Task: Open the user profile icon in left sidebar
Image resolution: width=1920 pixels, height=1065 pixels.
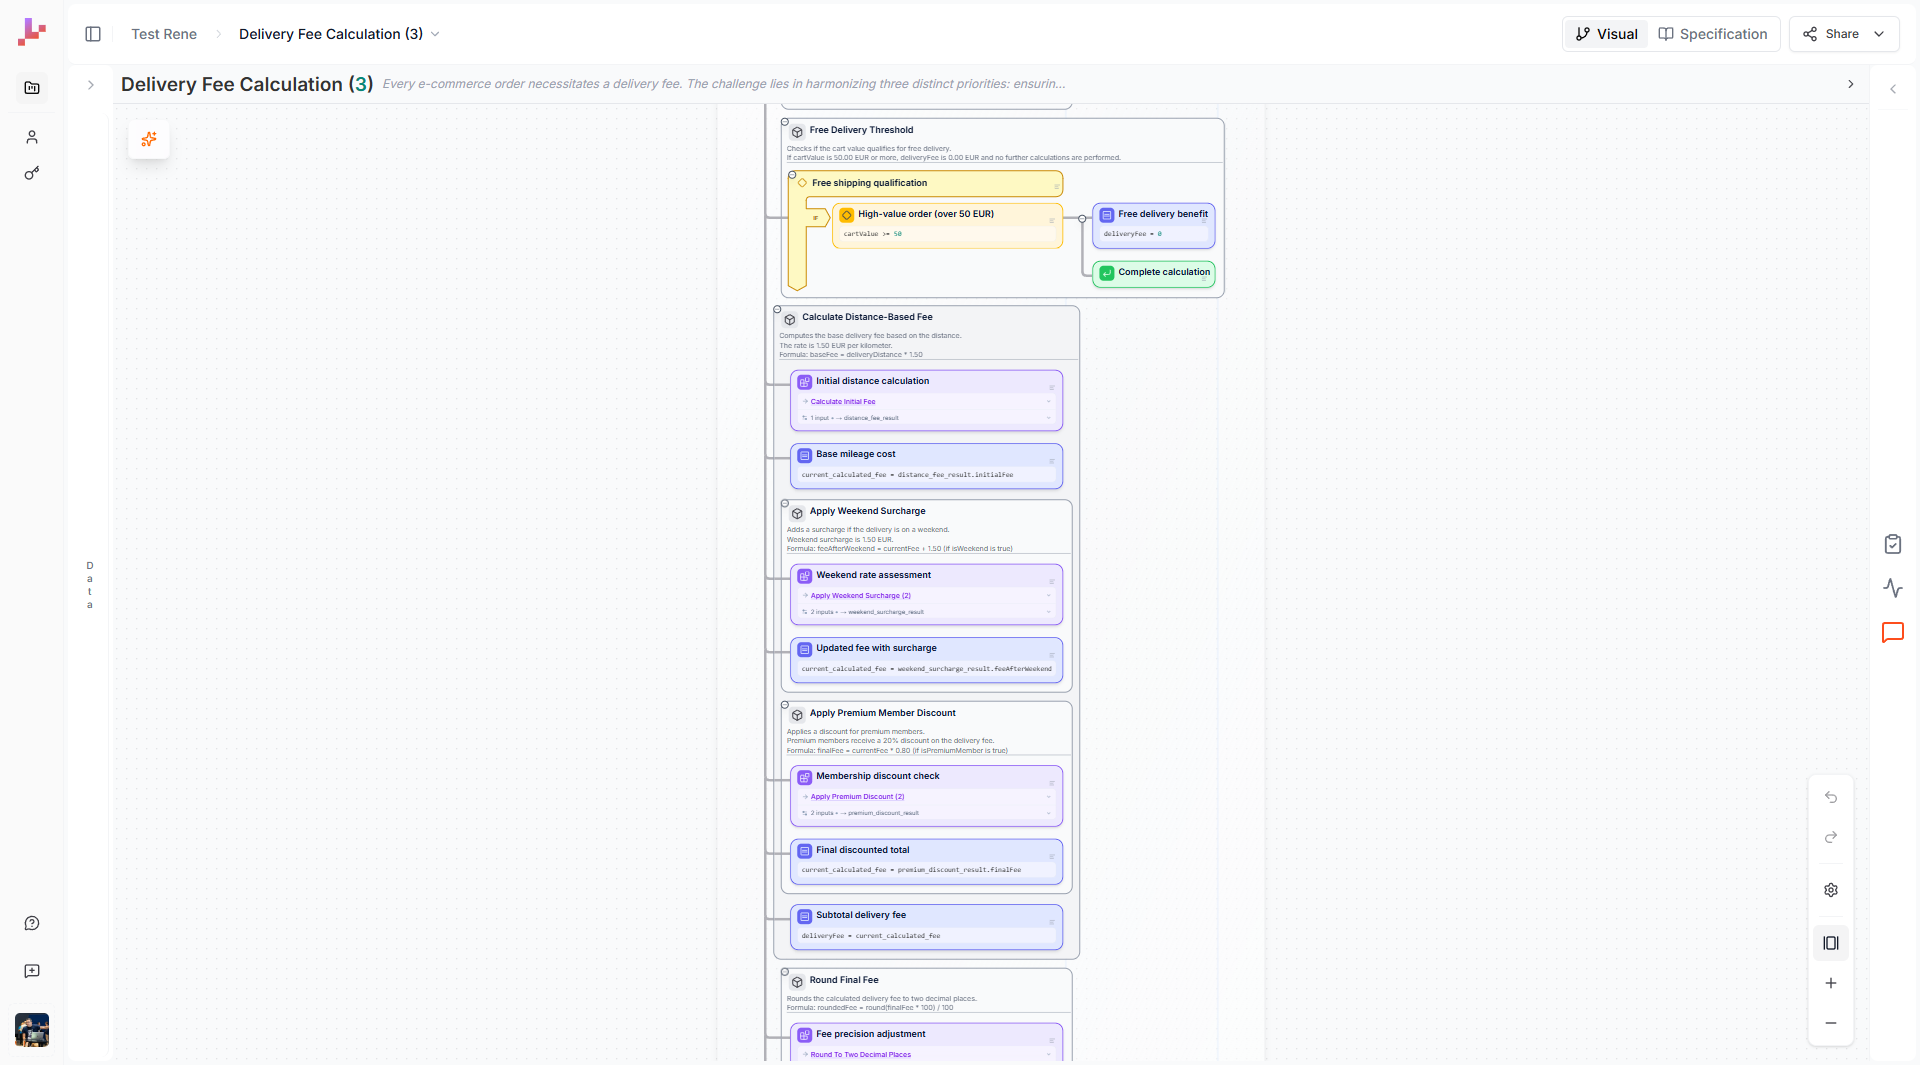Action: pyautogui.click(x=31, y=137)
